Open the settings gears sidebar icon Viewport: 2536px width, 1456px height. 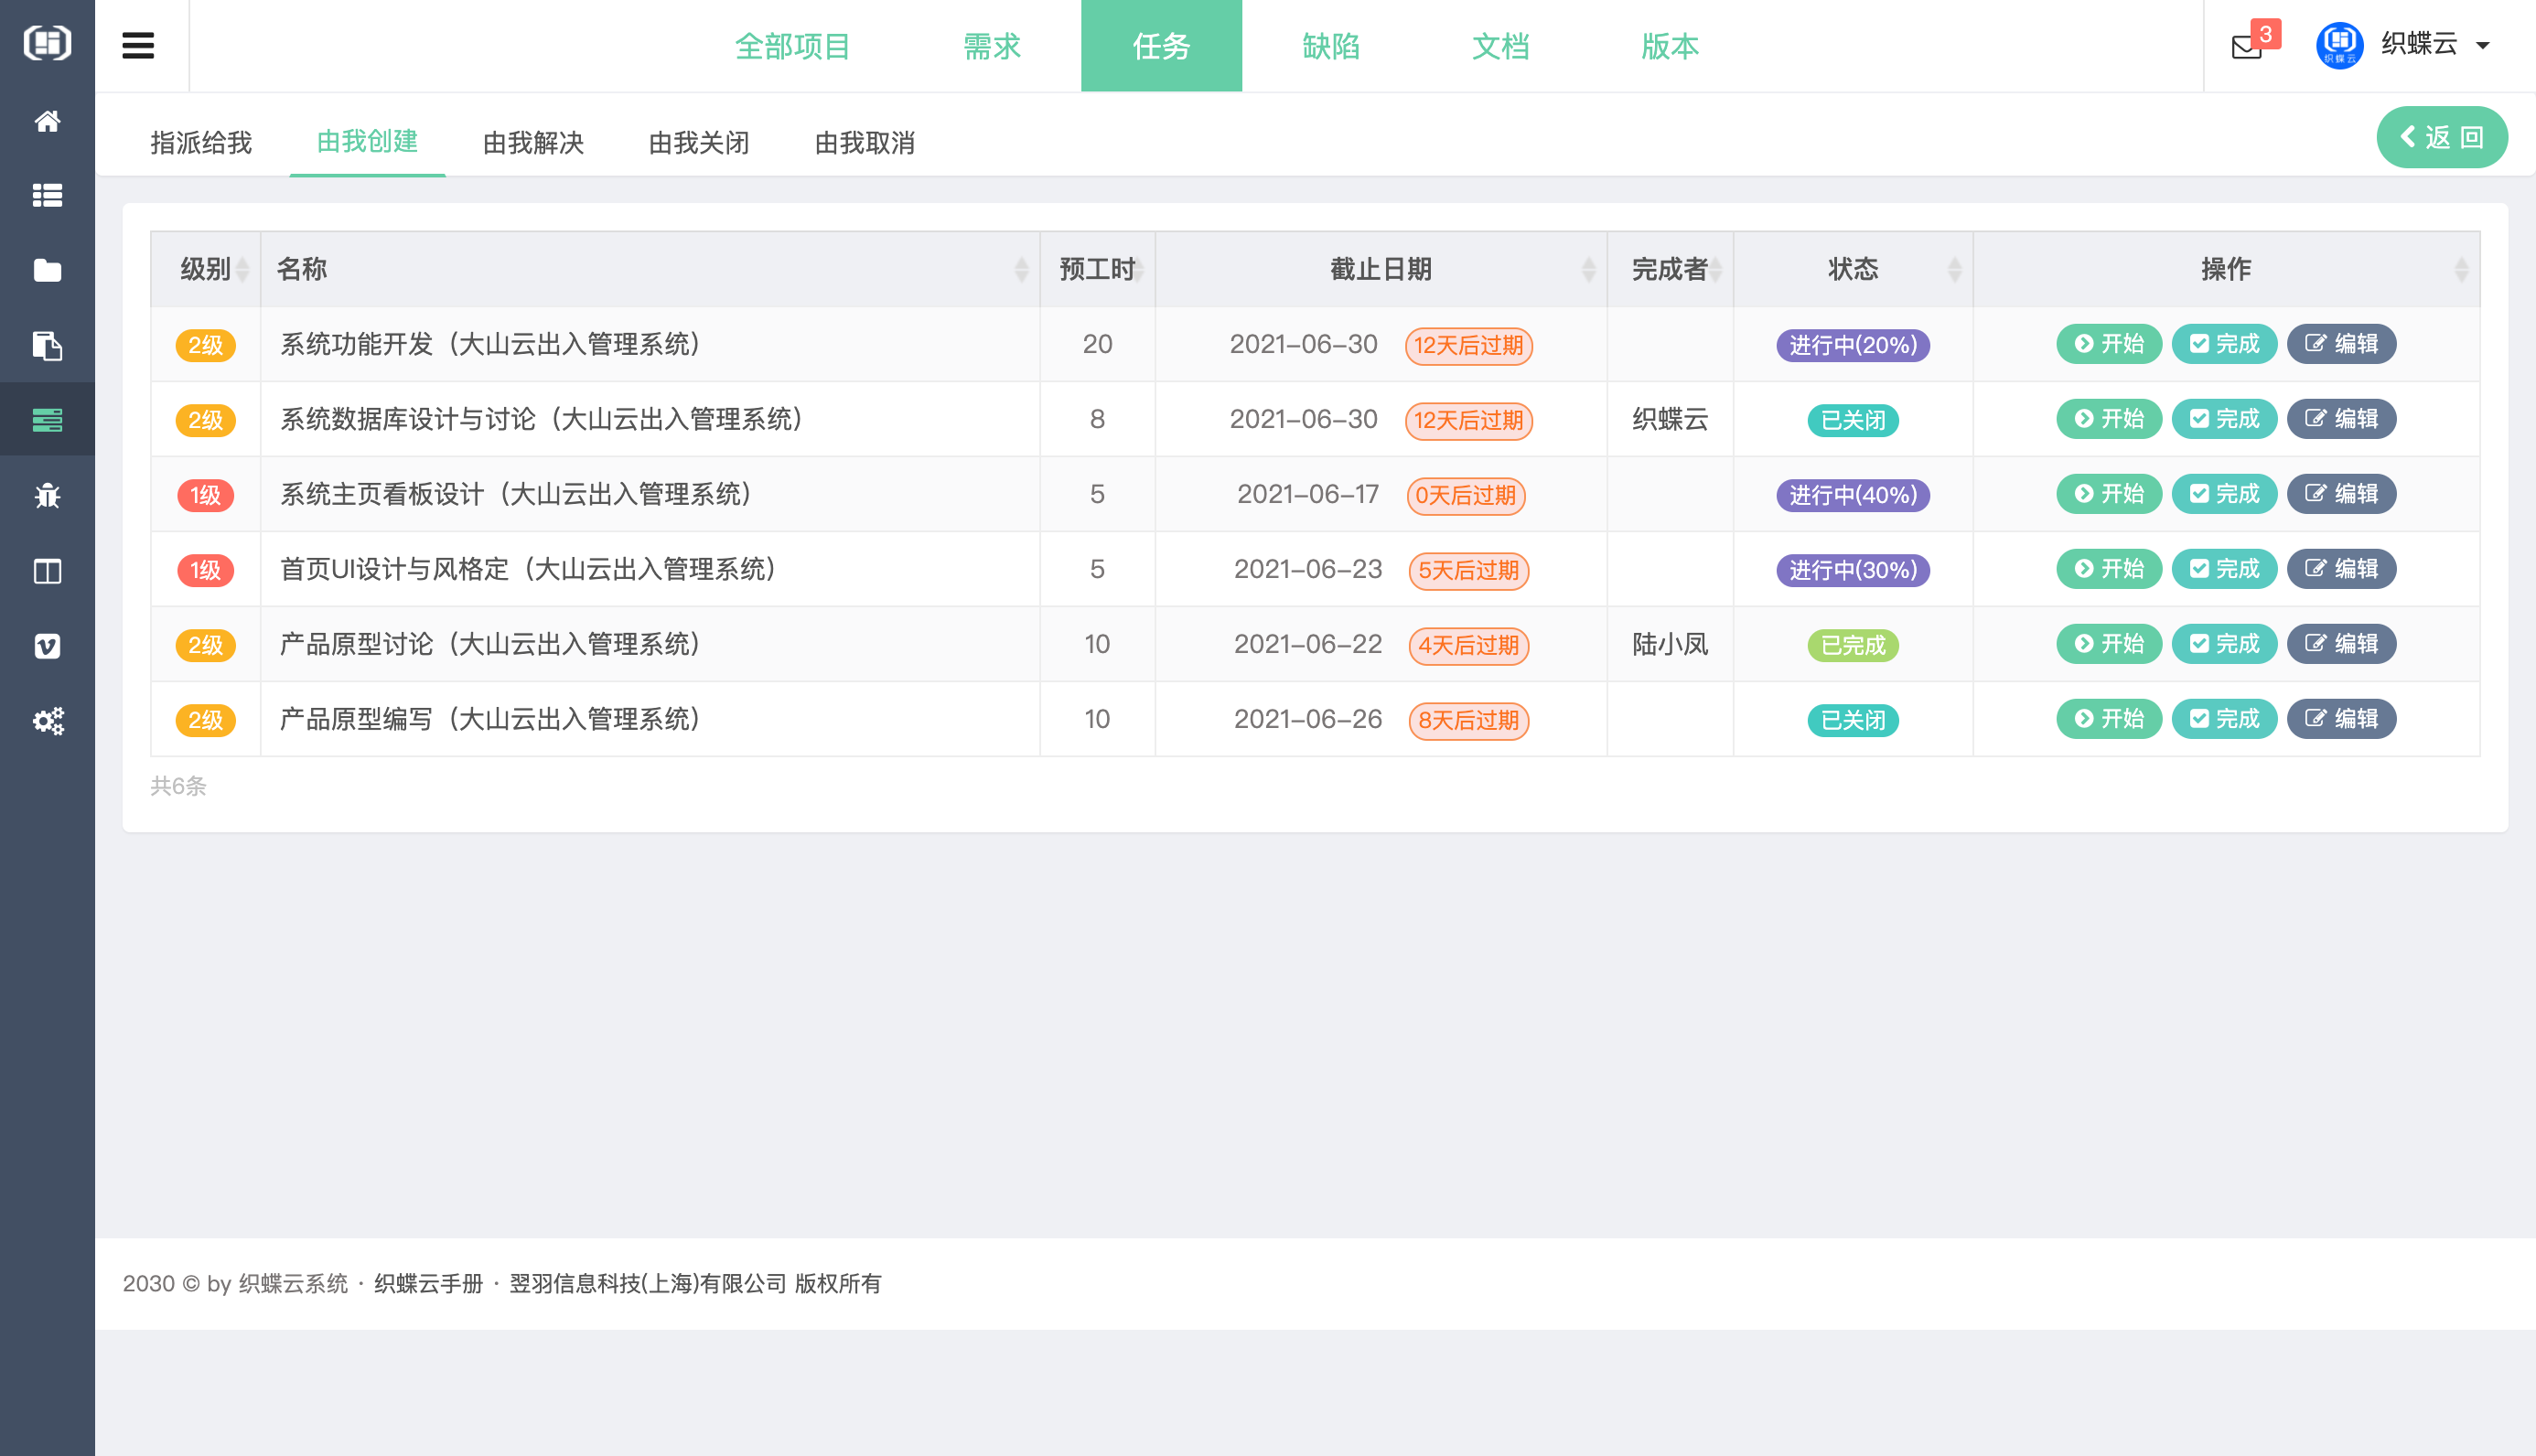(x=47, y=721)
